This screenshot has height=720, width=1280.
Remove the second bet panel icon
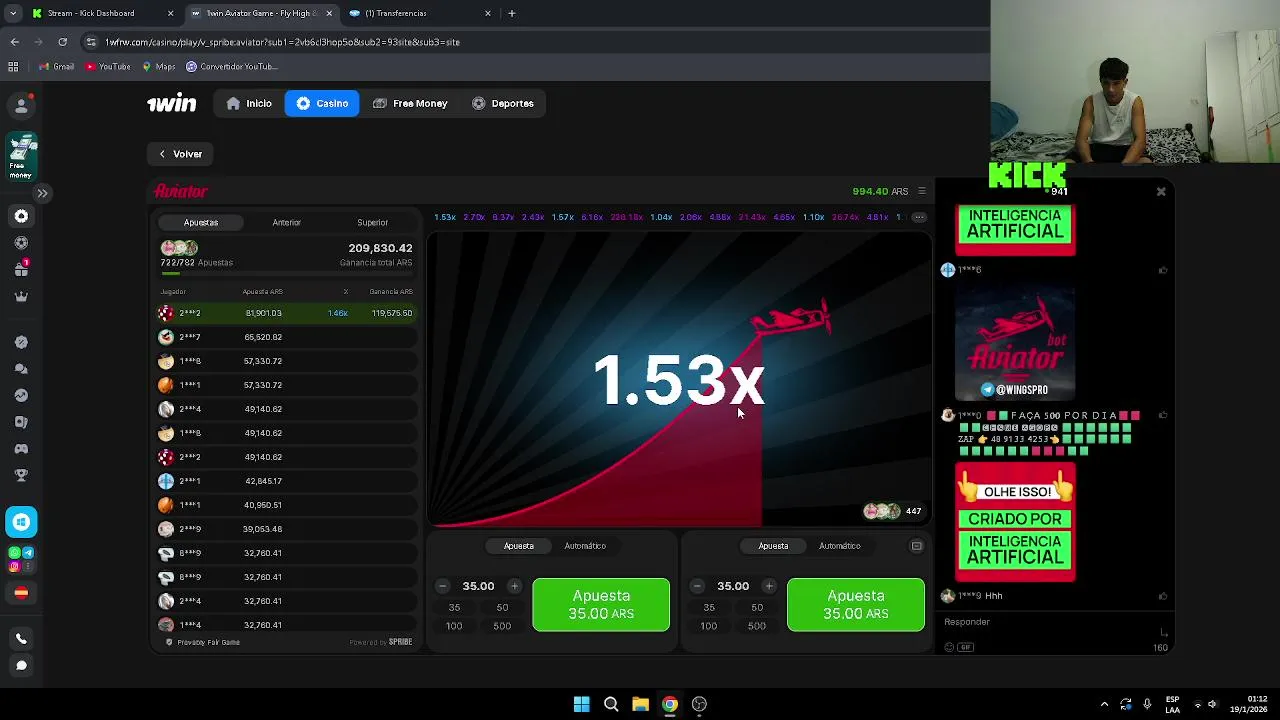click(916, 546)
